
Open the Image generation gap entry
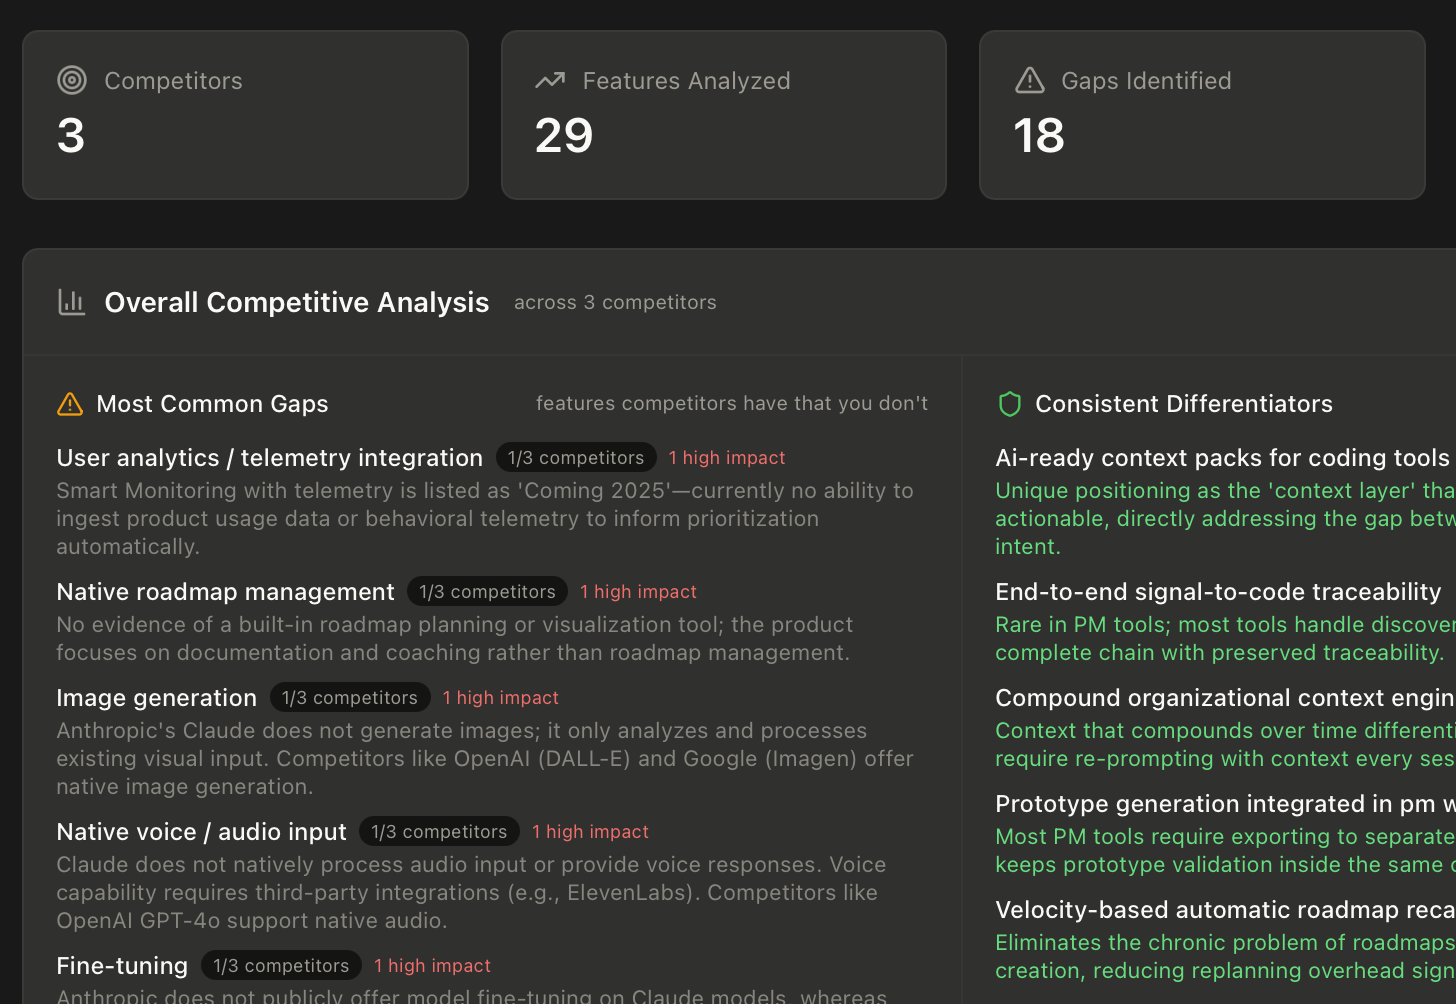pyautogui.click(x=156, y=697)
